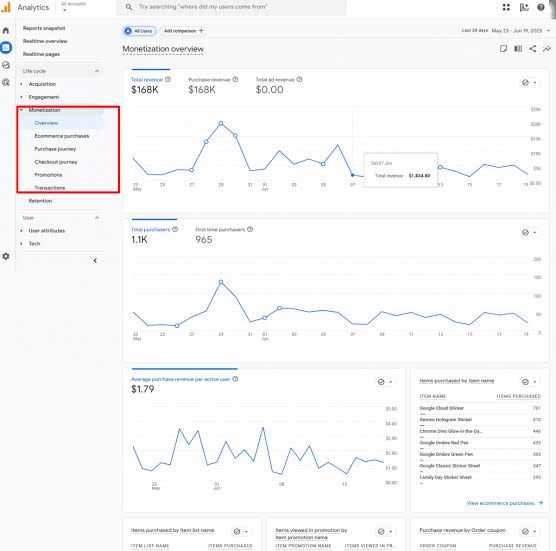Click the Google Cloud Sticker row
The width and height of the screenshot is (556, 551).
coord(480,408)
